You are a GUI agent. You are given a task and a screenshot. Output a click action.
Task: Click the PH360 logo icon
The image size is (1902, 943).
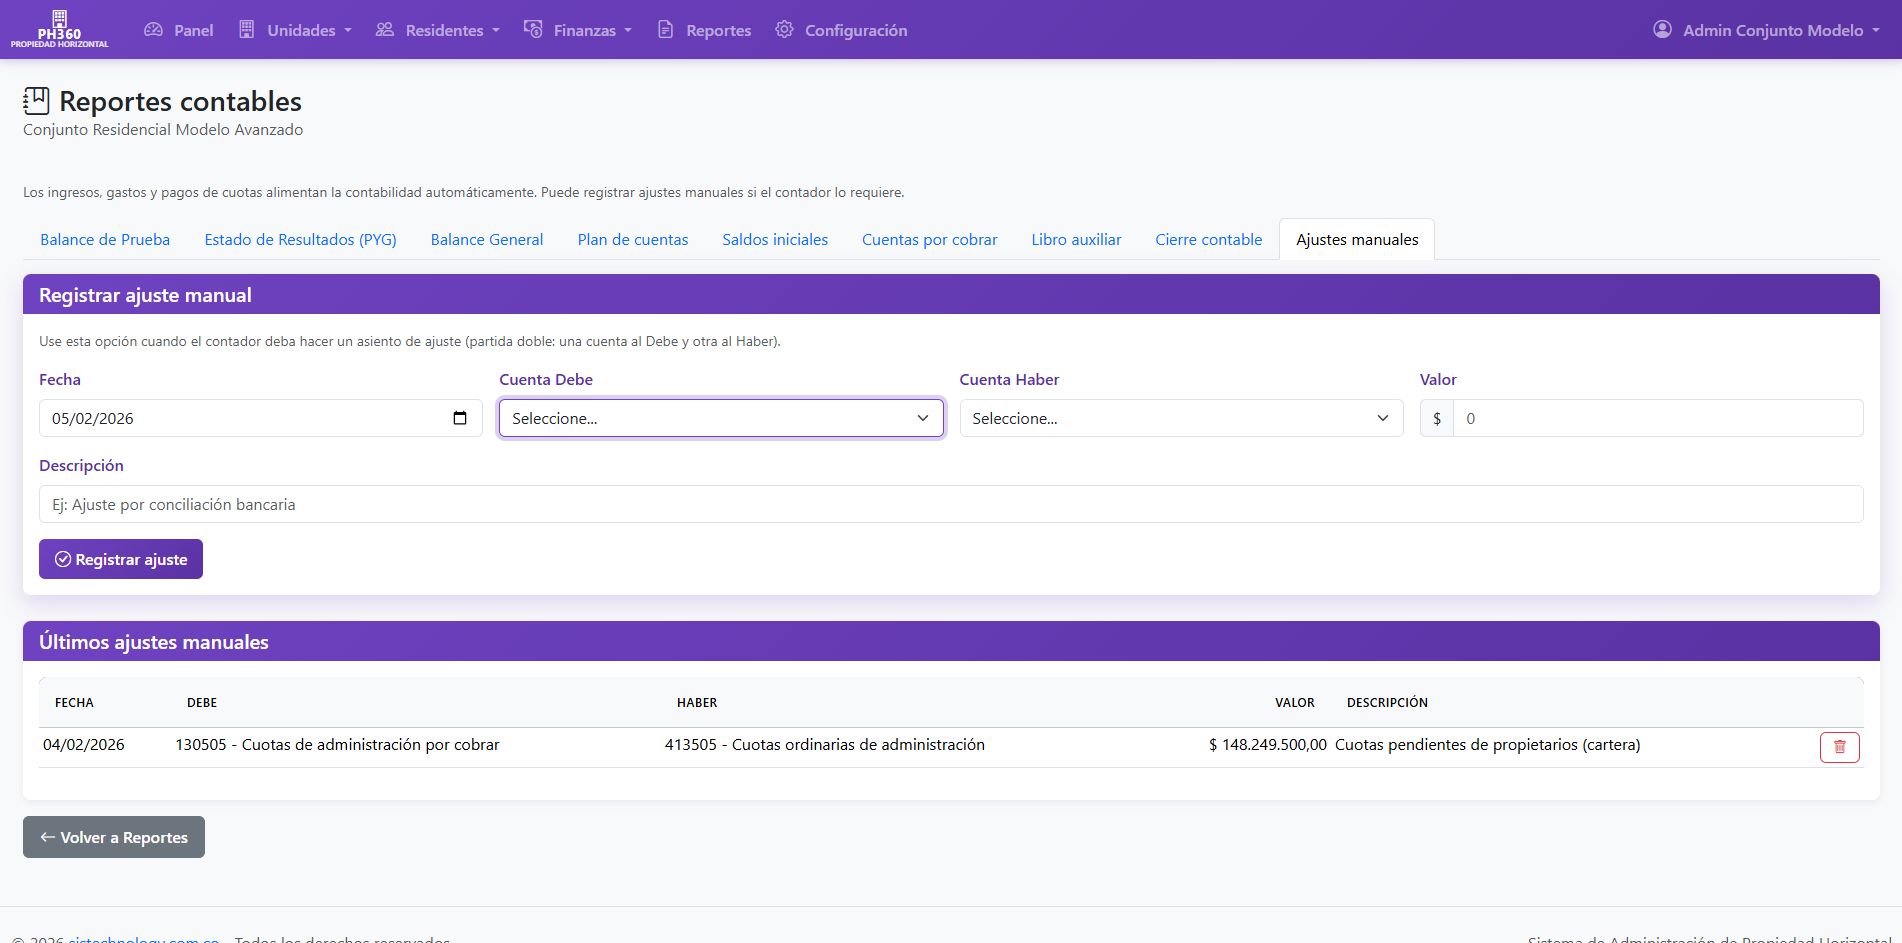coord(59,20)
